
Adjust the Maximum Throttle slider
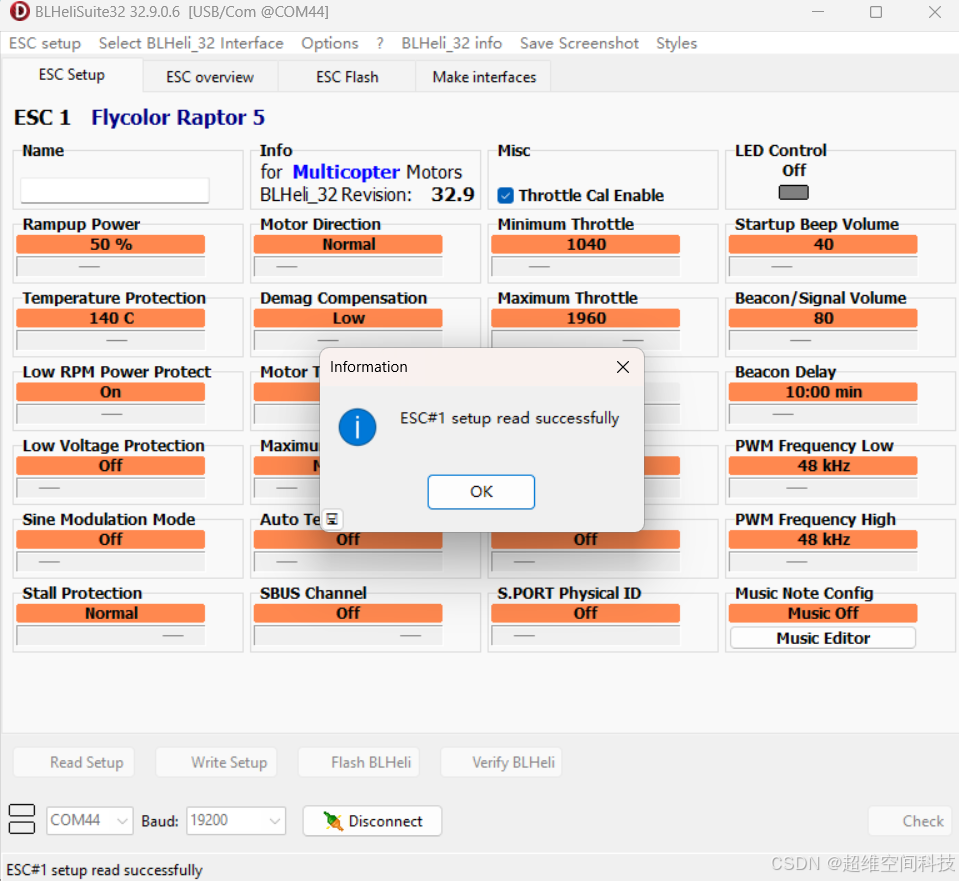coord(585,340)
